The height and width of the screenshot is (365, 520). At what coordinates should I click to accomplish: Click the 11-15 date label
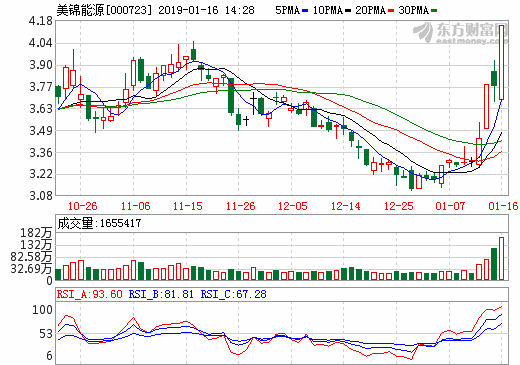point(187,206)
